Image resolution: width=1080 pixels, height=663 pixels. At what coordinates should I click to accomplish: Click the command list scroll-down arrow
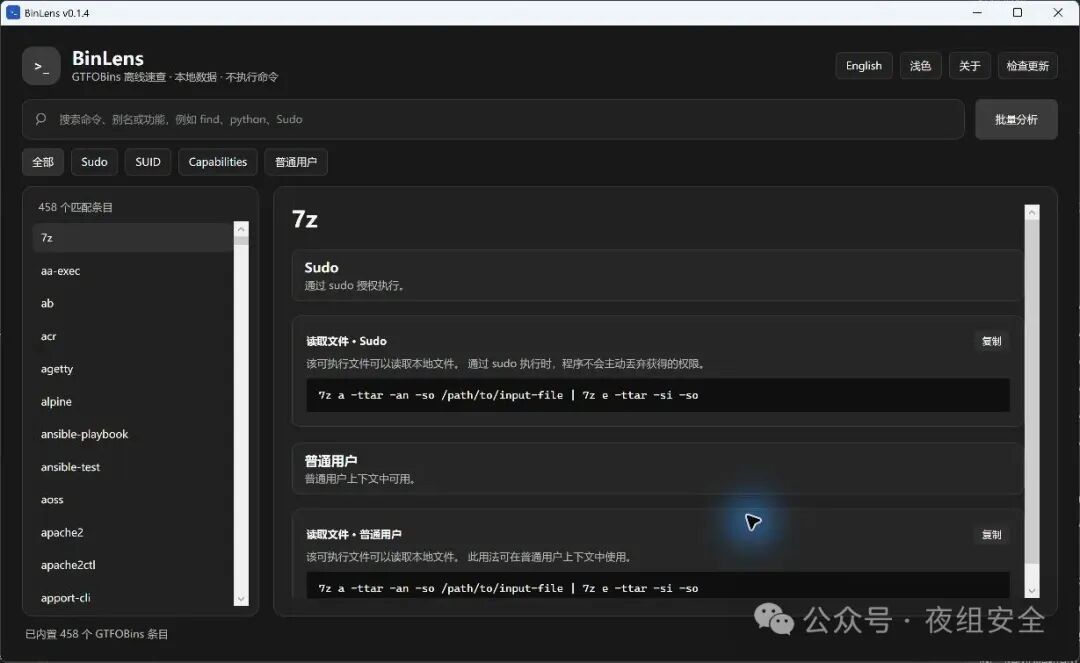(x=241, y=599)
